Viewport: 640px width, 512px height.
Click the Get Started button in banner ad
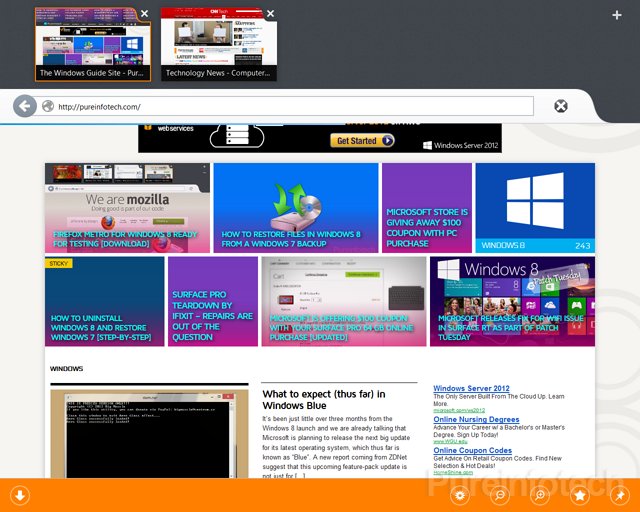[363, 141]
